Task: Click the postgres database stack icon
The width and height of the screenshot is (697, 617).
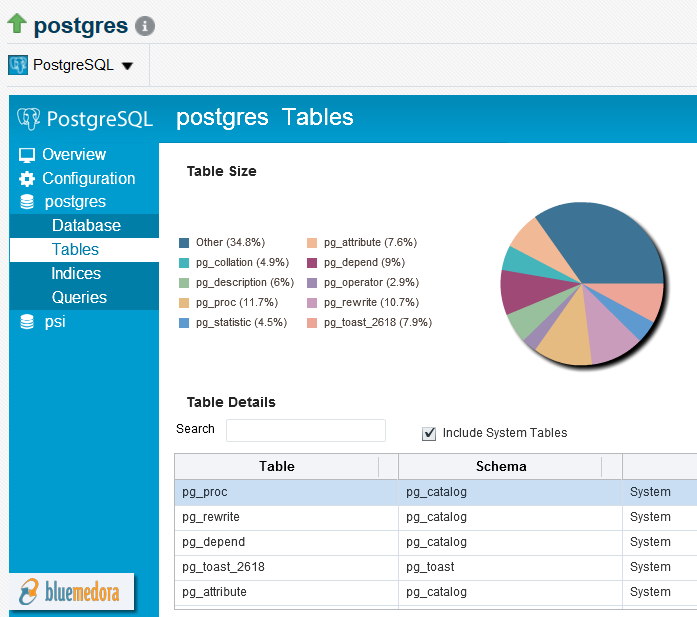Action: (27, 202)
